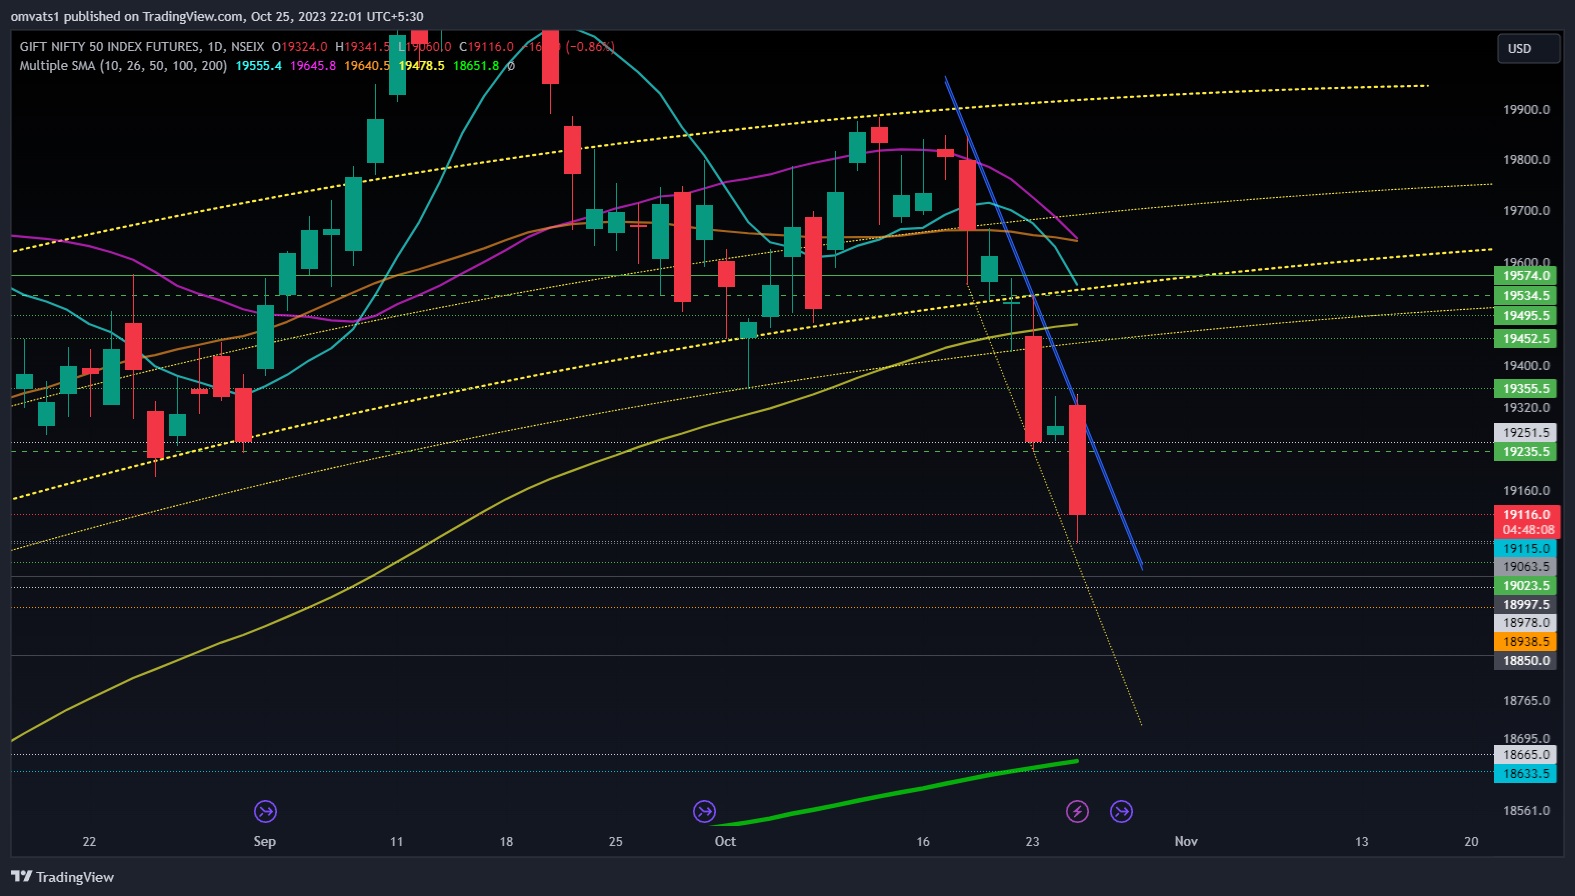1575x896 pixels.
Task: Click the green price label 19355.5
Action: pos(1527,389)
